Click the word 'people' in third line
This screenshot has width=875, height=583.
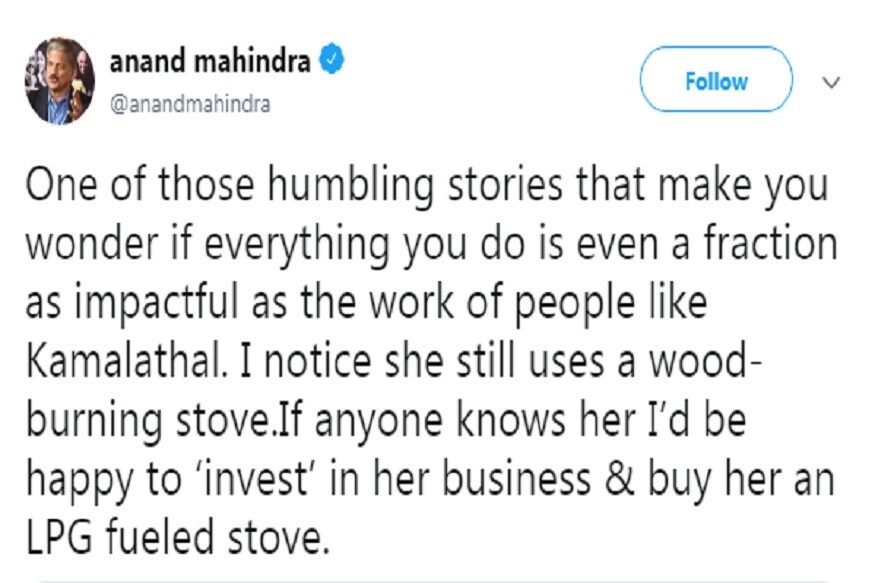pyautogui.click(x=574, y=304)
